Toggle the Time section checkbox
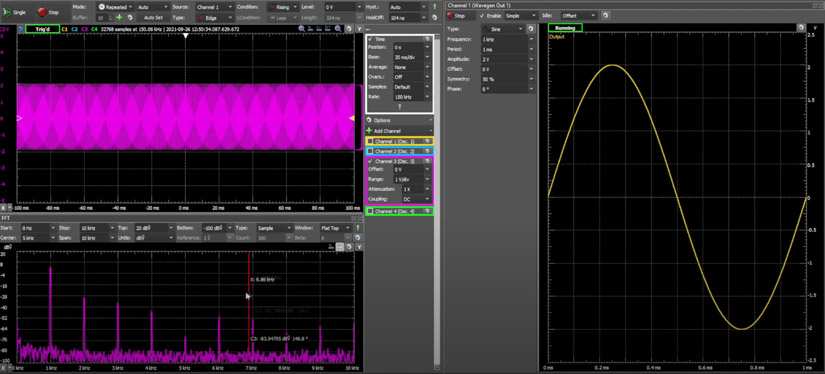The height and width of the screenshot is (374, 825). [x=371, y=39]
